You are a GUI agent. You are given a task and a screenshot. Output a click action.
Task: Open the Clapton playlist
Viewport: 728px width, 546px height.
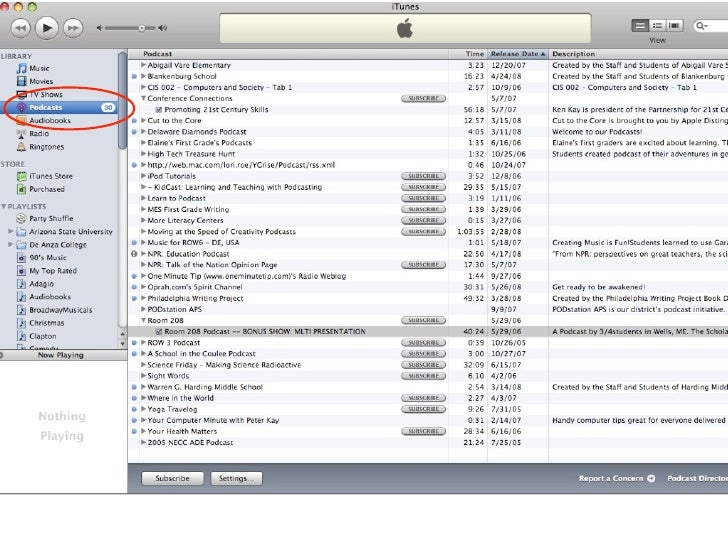pyautogui.click(x=43, y=336)
